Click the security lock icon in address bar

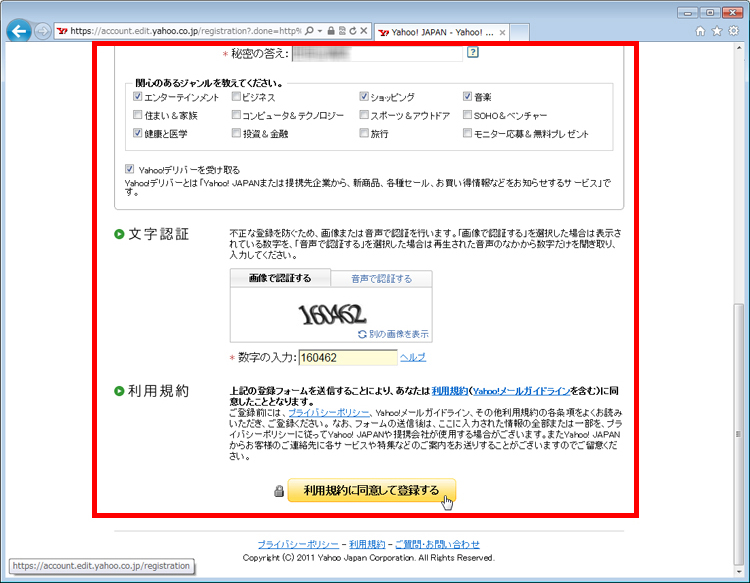coord(331,31)
